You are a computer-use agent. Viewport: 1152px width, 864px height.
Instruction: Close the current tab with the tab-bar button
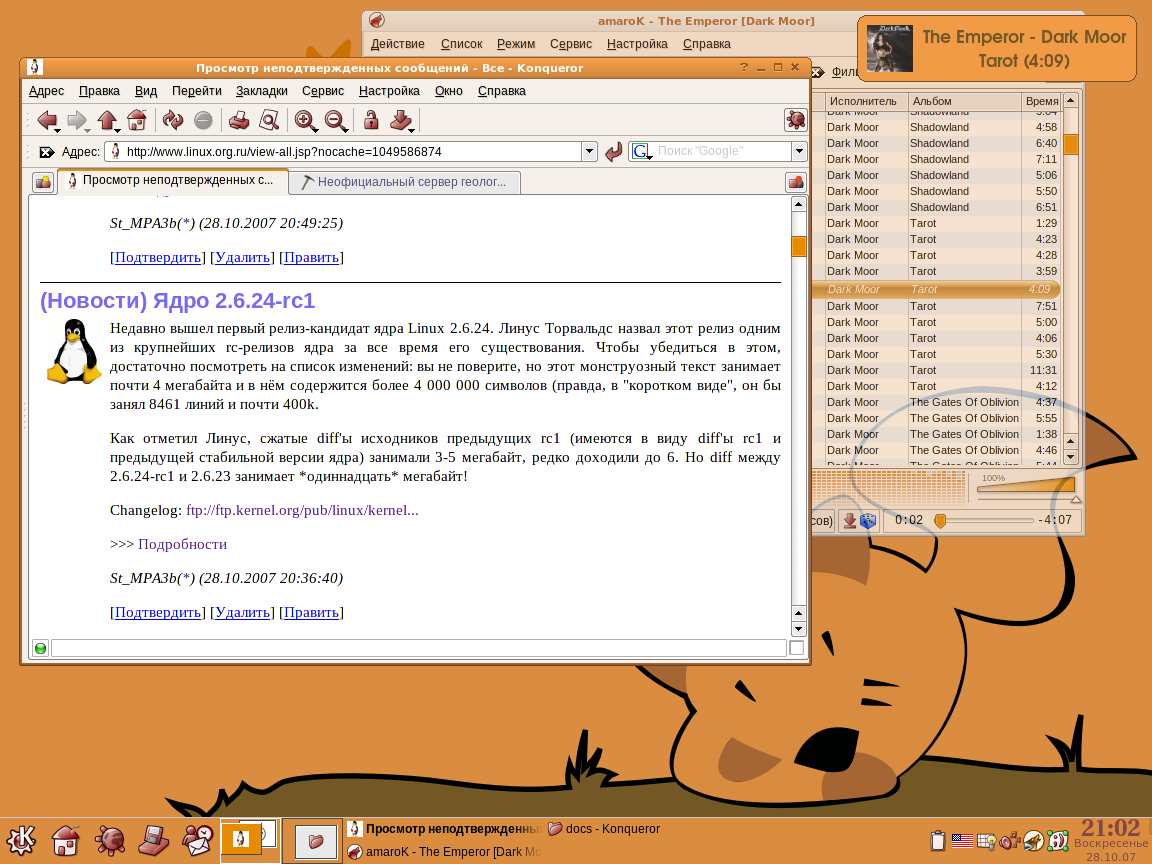pyautogui.click(x=796, y=181)
